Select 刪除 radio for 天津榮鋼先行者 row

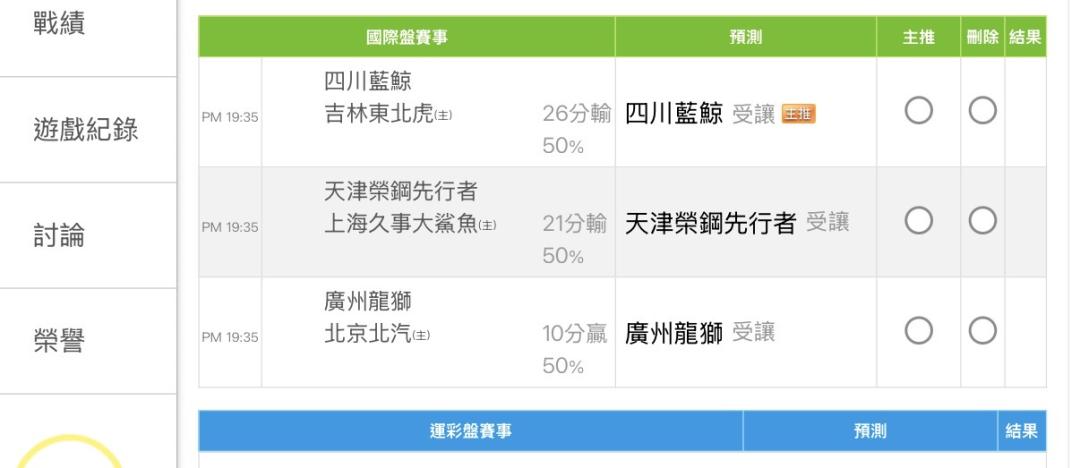[983, 222]
